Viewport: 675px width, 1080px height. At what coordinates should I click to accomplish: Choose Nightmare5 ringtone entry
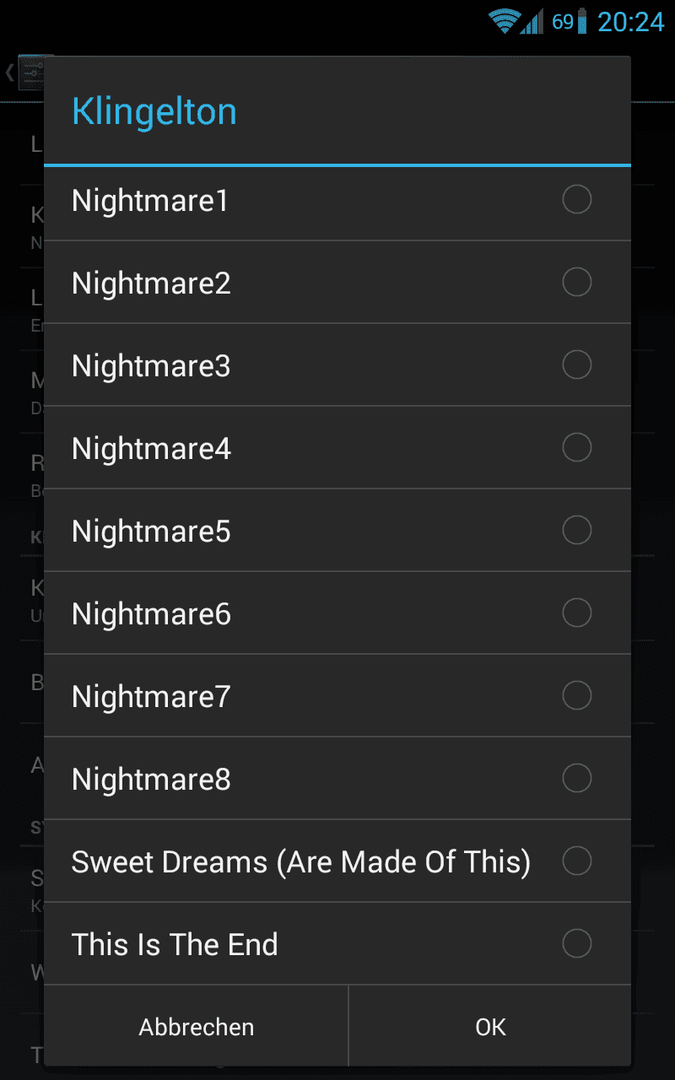pos(338,530)
